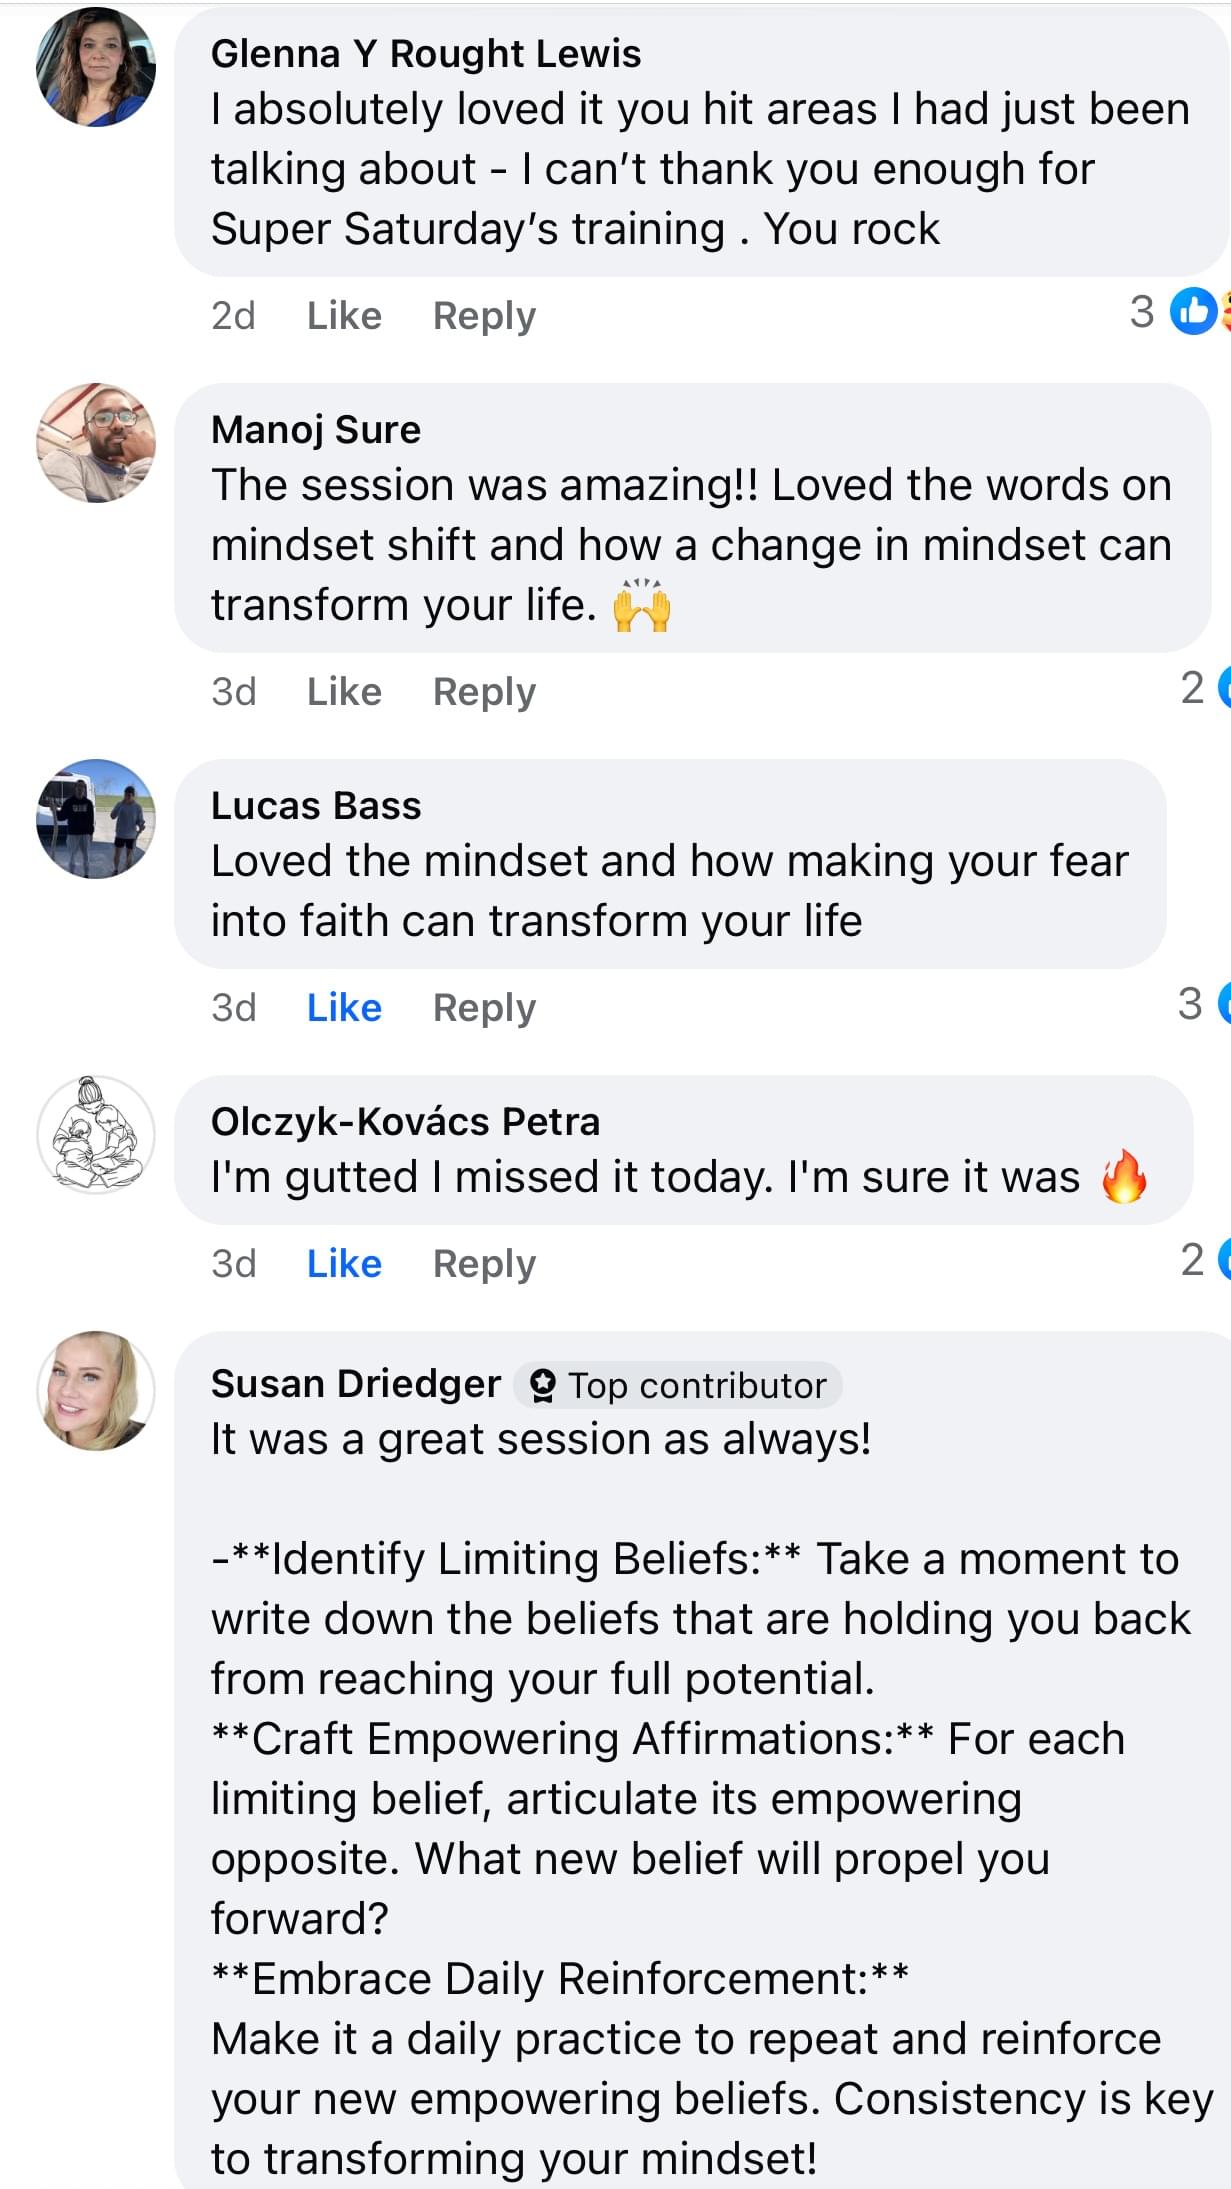Open Glenna Y Rought Lewis's profile picture
Screen dimensions: 1231x2189
(96, 67)
